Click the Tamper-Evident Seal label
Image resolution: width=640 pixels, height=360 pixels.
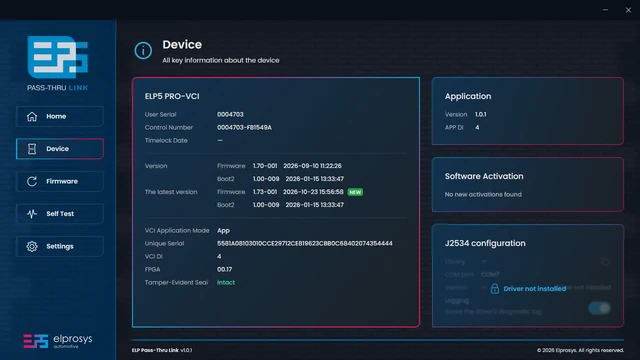click(x=176, y=282)
